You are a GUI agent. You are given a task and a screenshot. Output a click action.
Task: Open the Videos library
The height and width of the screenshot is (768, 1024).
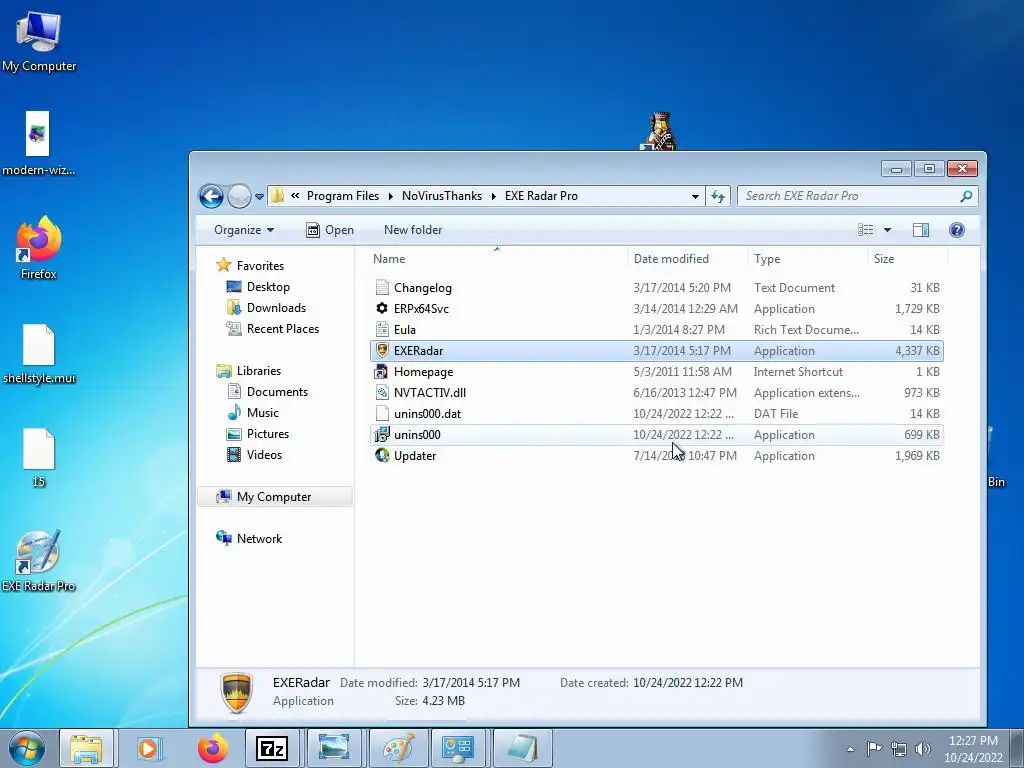pos(254,455)
